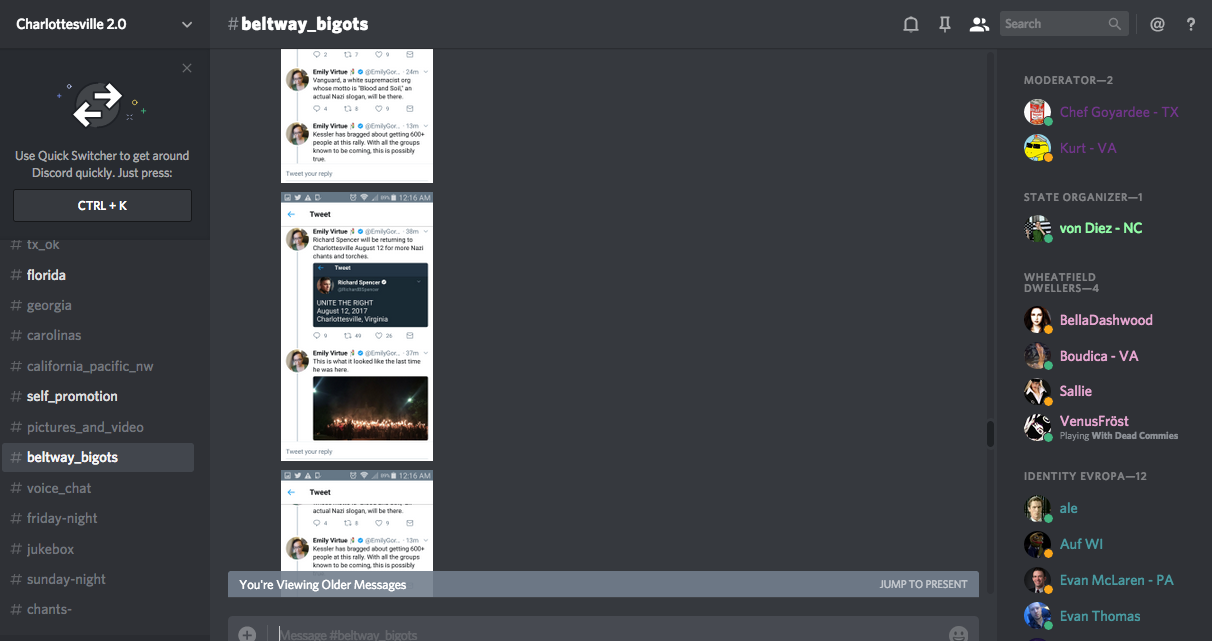The image size is (1212, 641).
Task: Jump to present messages
Action: [x=923, y=584]
